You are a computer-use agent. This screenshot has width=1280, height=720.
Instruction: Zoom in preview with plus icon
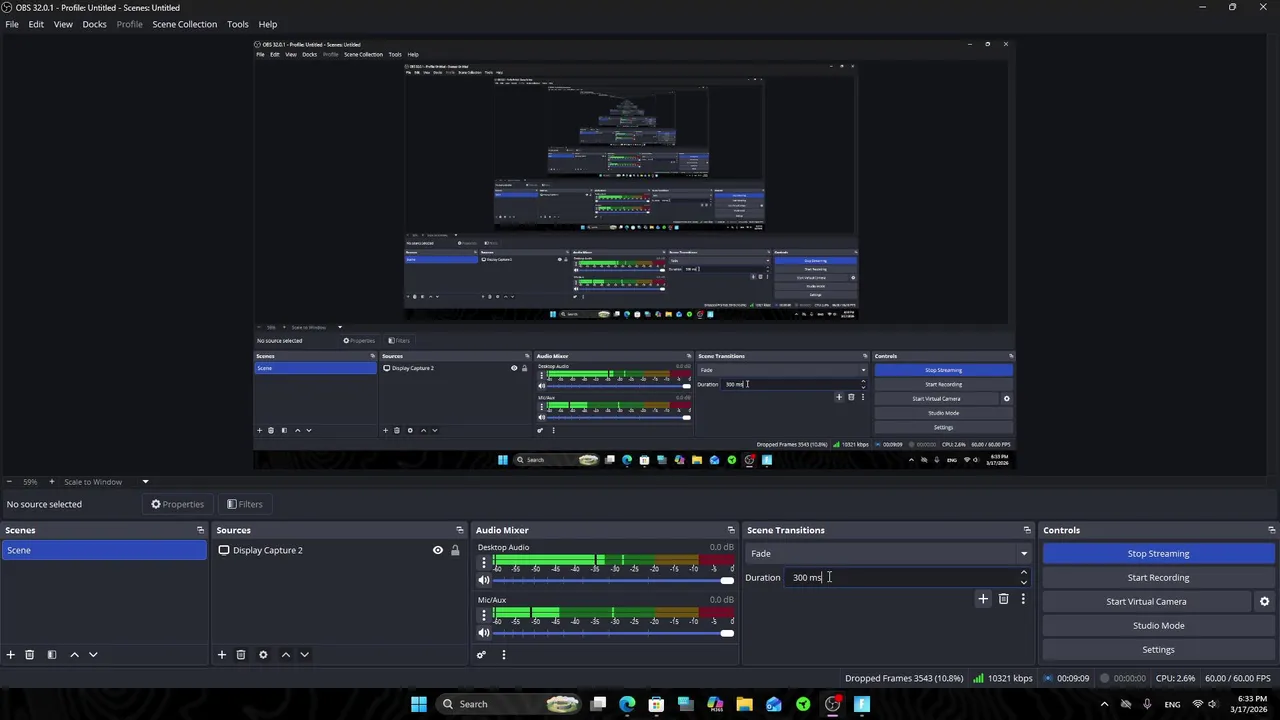52,482
